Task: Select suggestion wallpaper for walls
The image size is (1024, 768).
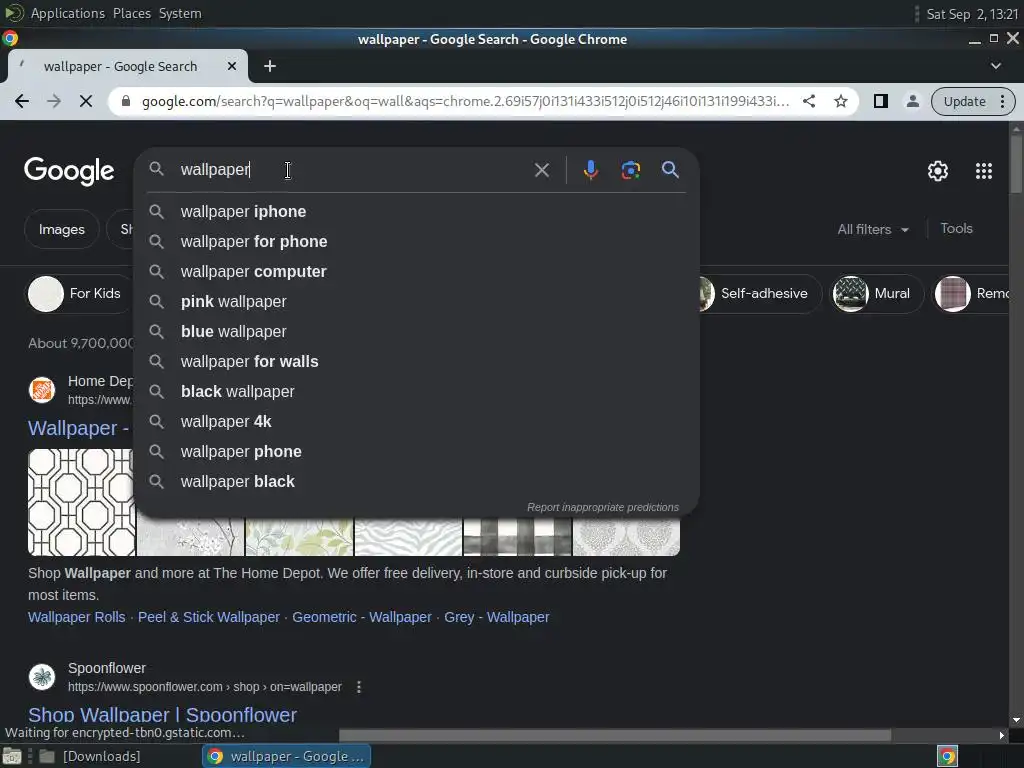Action: point(416,362)
